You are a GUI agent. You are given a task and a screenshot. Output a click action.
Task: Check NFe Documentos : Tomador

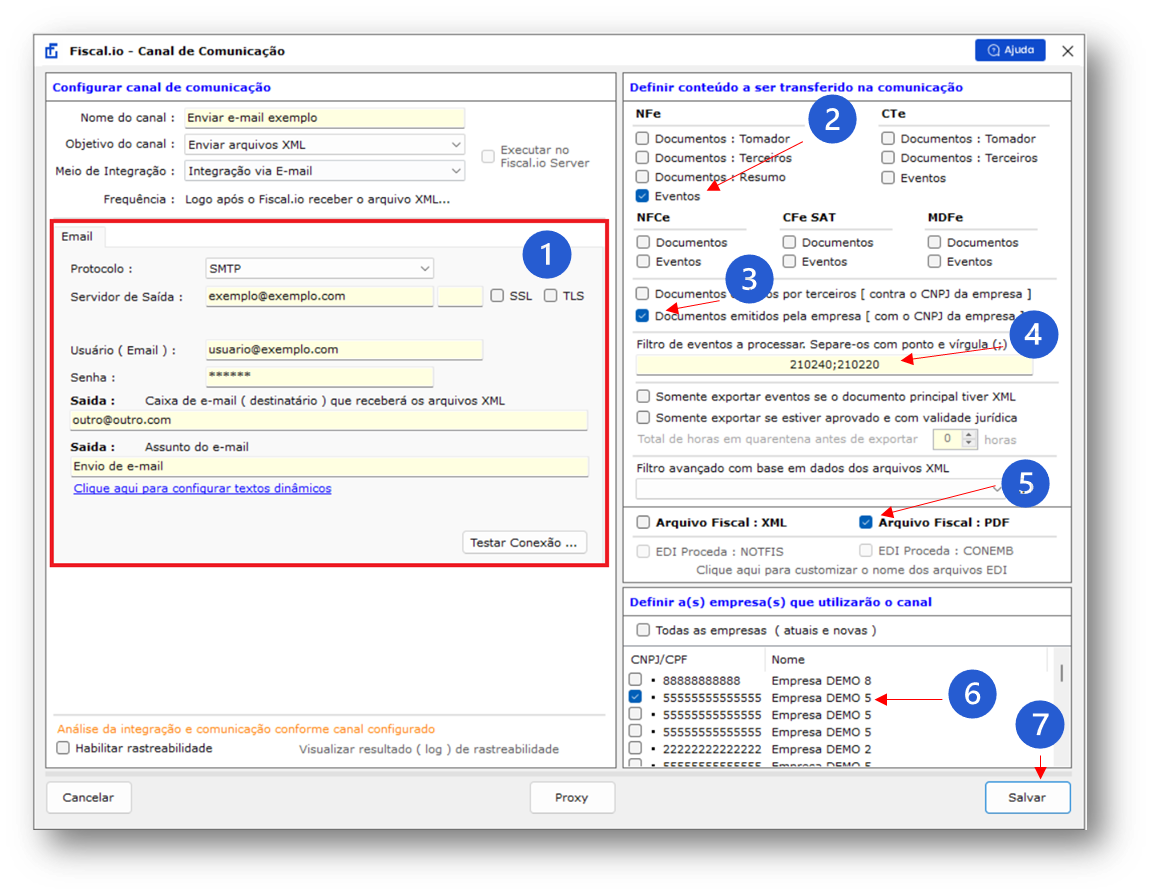[643, 138]
